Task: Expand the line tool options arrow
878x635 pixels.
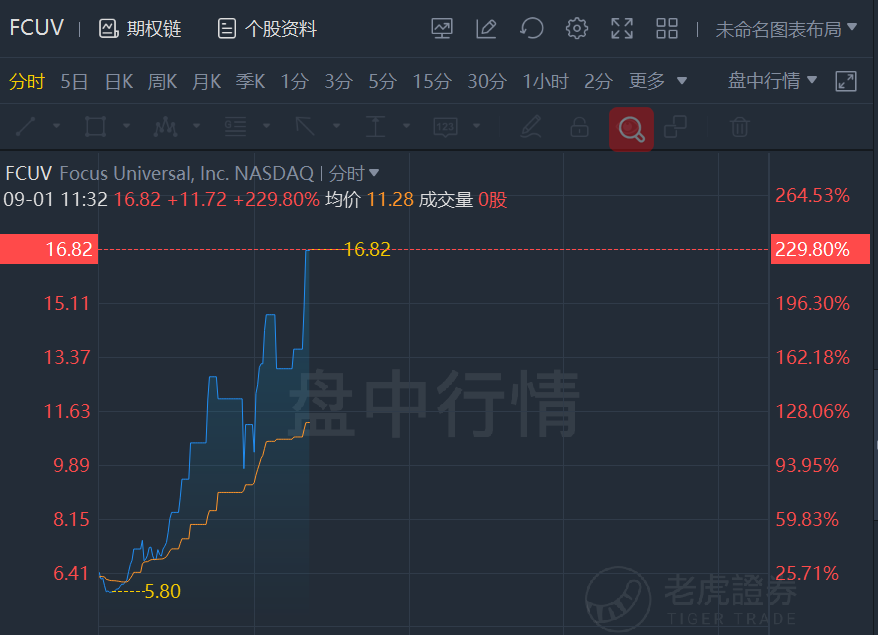Action: click(x=57, y=126)
